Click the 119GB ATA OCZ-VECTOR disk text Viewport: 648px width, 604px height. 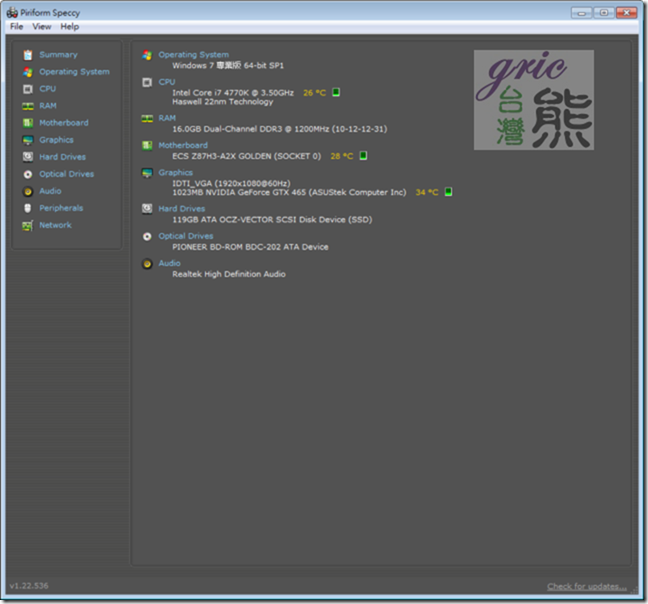point(272,220)
